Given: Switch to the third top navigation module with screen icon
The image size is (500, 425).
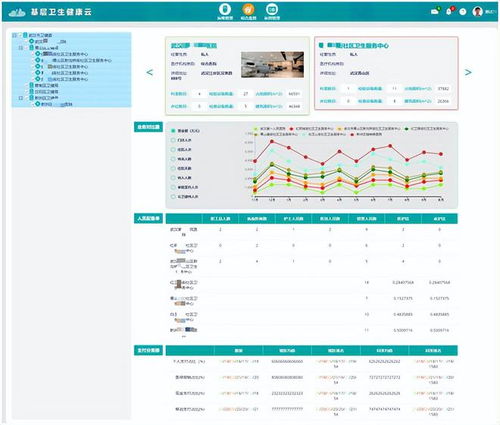Looking at the screenshot, I should coord(272,9).
